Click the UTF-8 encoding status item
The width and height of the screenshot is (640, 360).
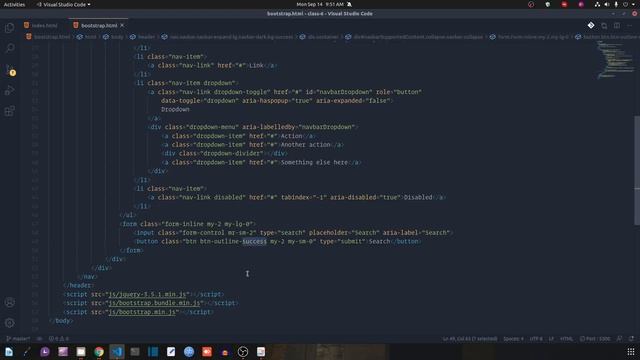(536, 339)
